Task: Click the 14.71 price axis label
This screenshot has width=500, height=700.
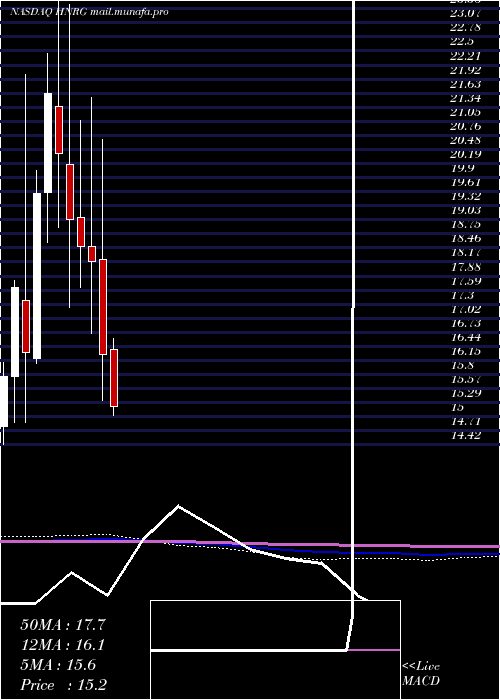Action: [466, 421]
